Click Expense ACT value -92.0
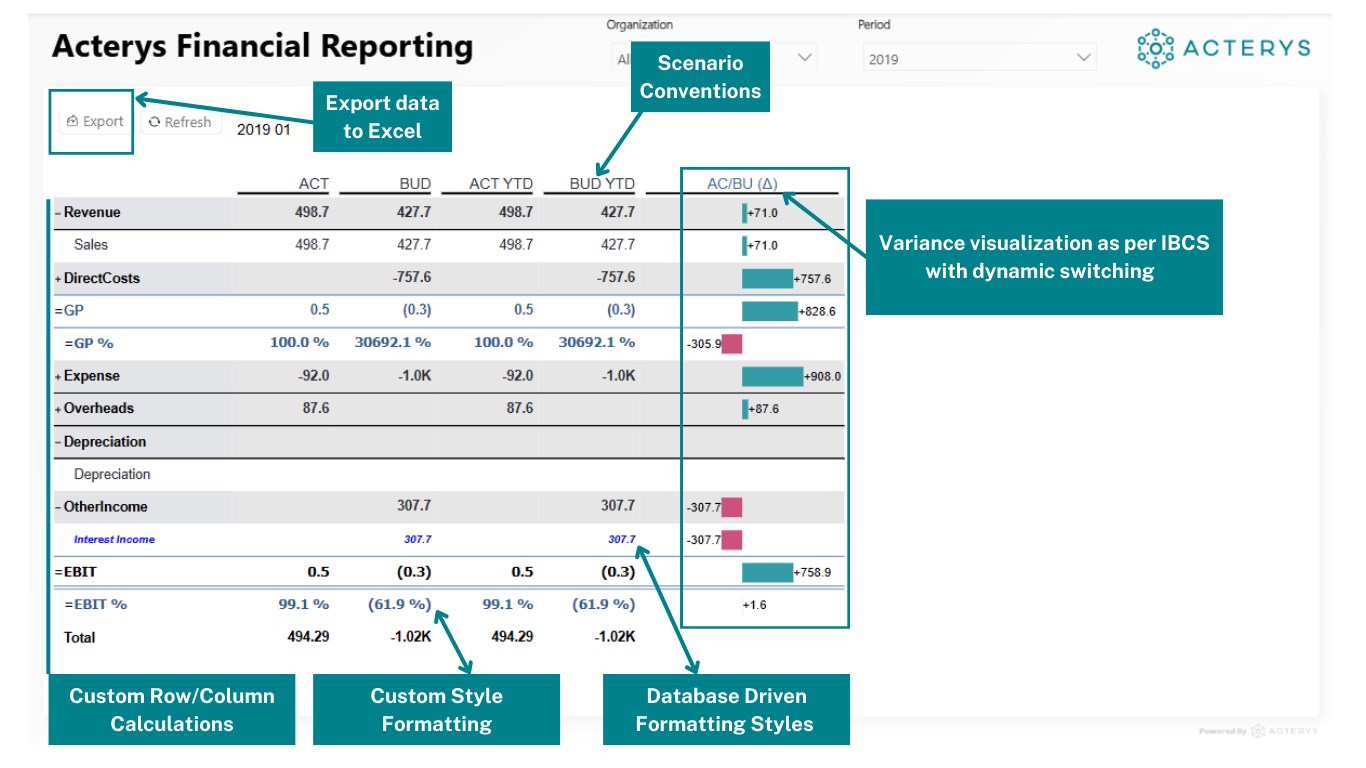Viewport: 1366px width, 768px height. pyautogui.click(x=312, y=377)
